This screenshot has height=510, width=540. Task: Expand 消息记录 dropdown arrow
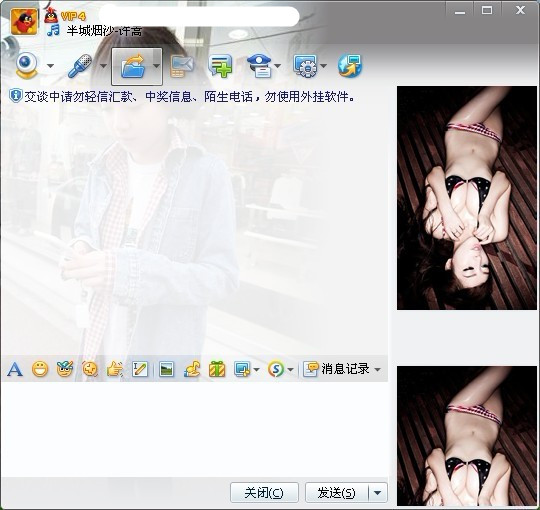pos(377,370)
